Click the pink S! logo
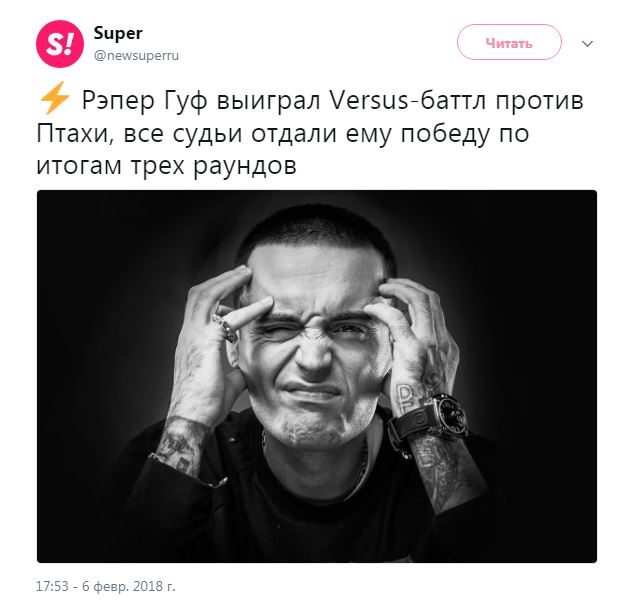The height and width of the screenshot is (600, 628). [x=60, y=44]
